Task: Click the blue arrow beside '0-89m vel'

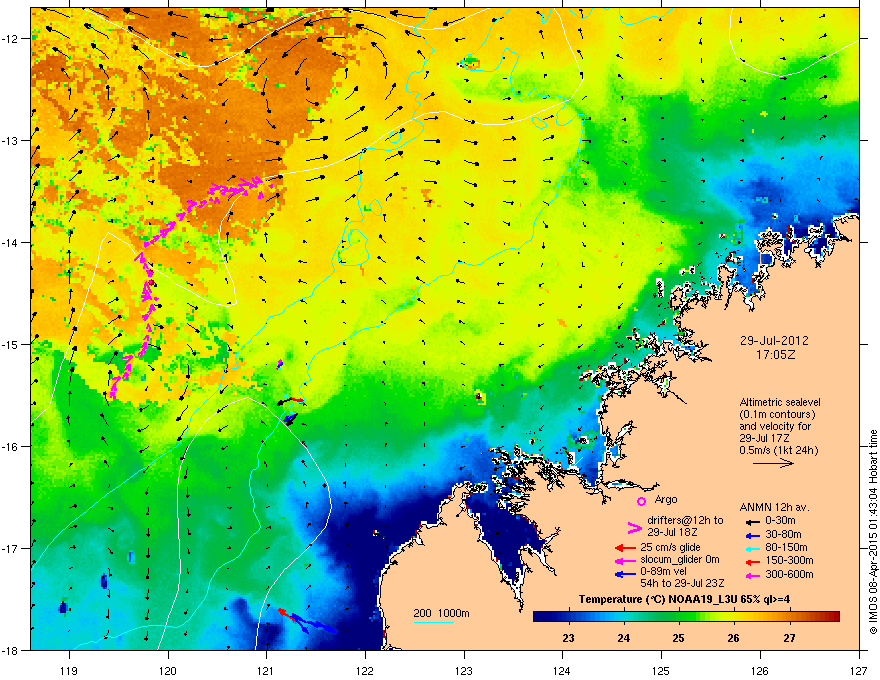Action: pyautogui.click(x=625, y=574)
